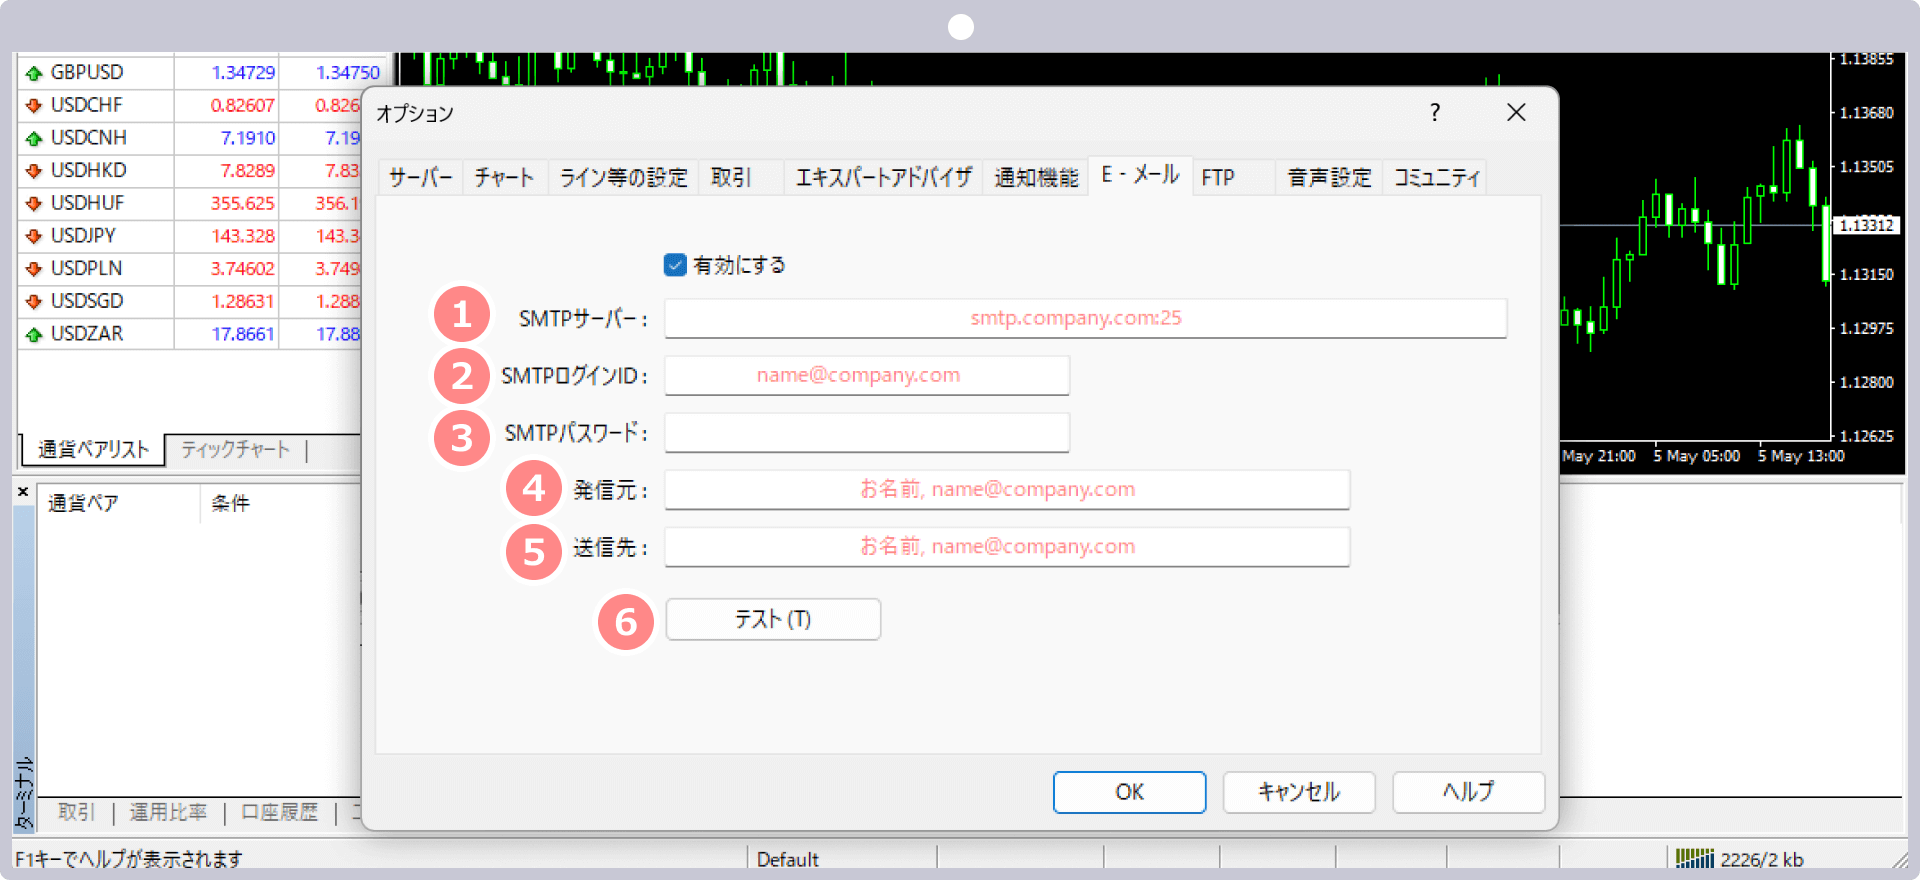Close the terminal panel with X icon
Image resolution: width=1920 pixels, height=880 pixels.
pos(23,491)
